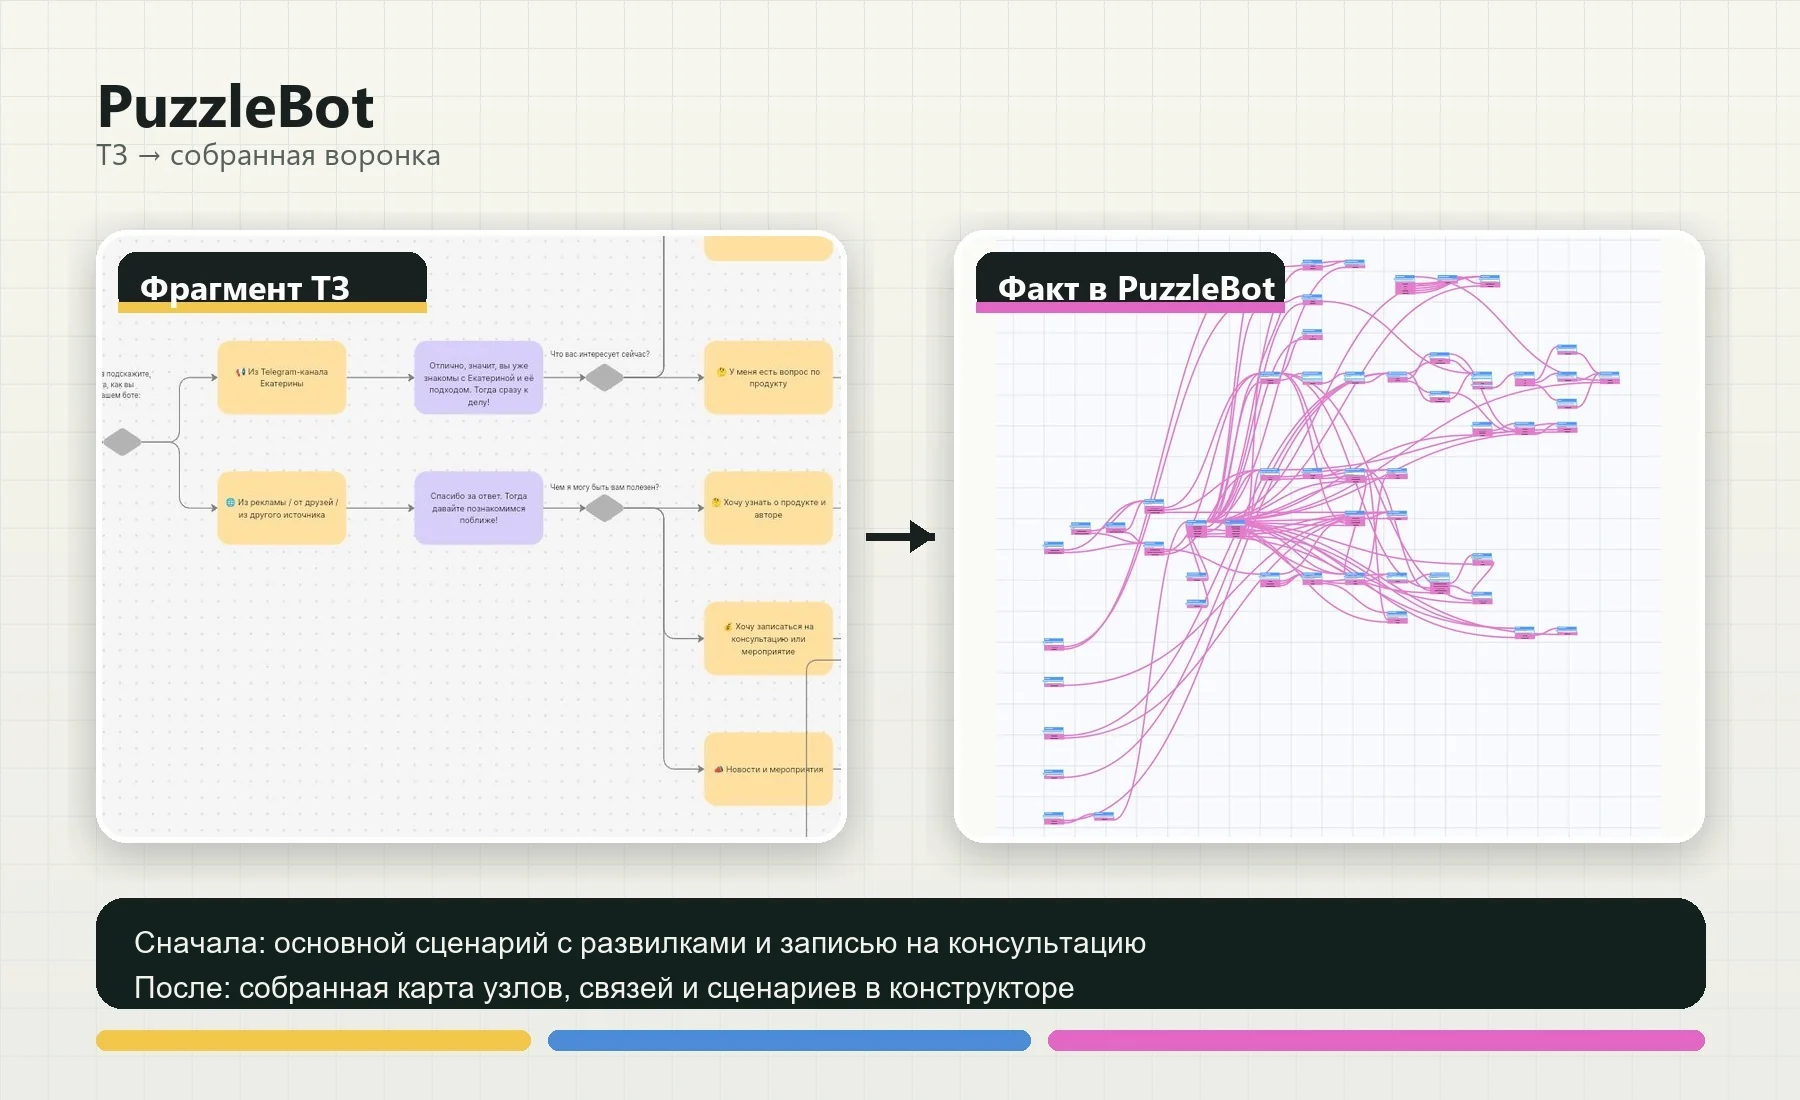1800x1100 pixels.
Task: Select the purple node Спасибо за ответ
Action: point(479,508)
